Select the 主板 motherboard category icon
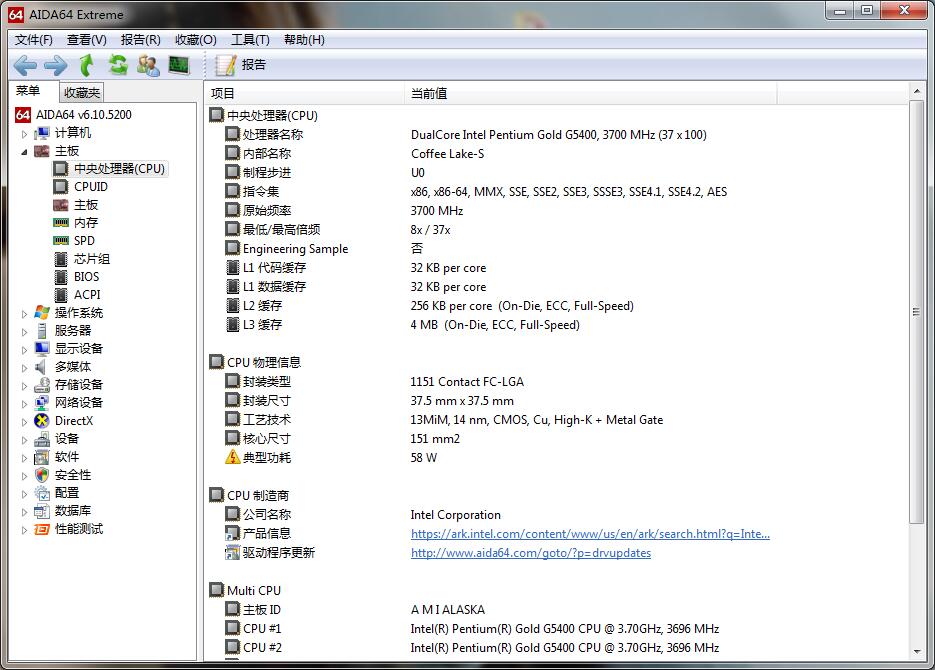 pyautogui.click(x=42, y=151)
